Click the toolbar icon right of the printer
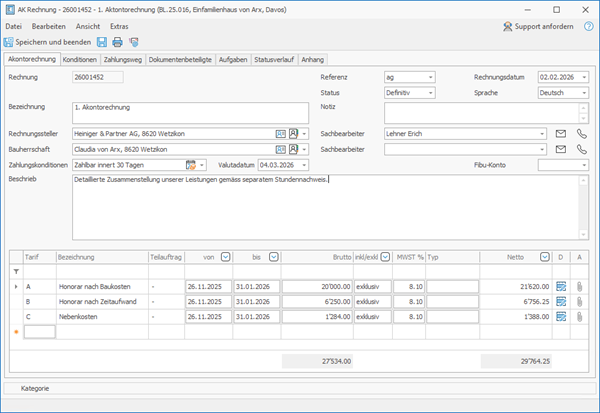This screenshot has height=413, width=600. coord(134,42)
